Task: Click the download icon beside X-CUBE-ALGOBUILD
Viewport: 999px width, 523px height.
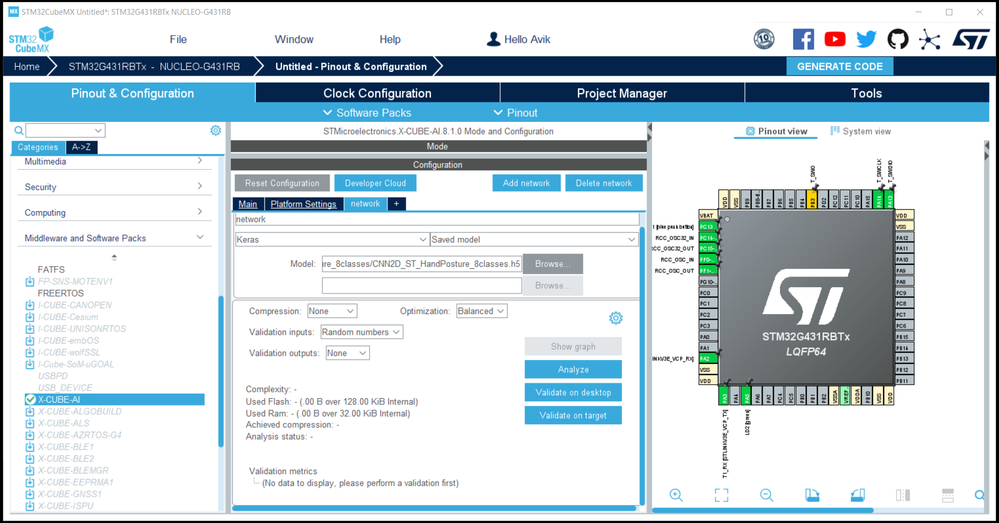Action: 30,412
